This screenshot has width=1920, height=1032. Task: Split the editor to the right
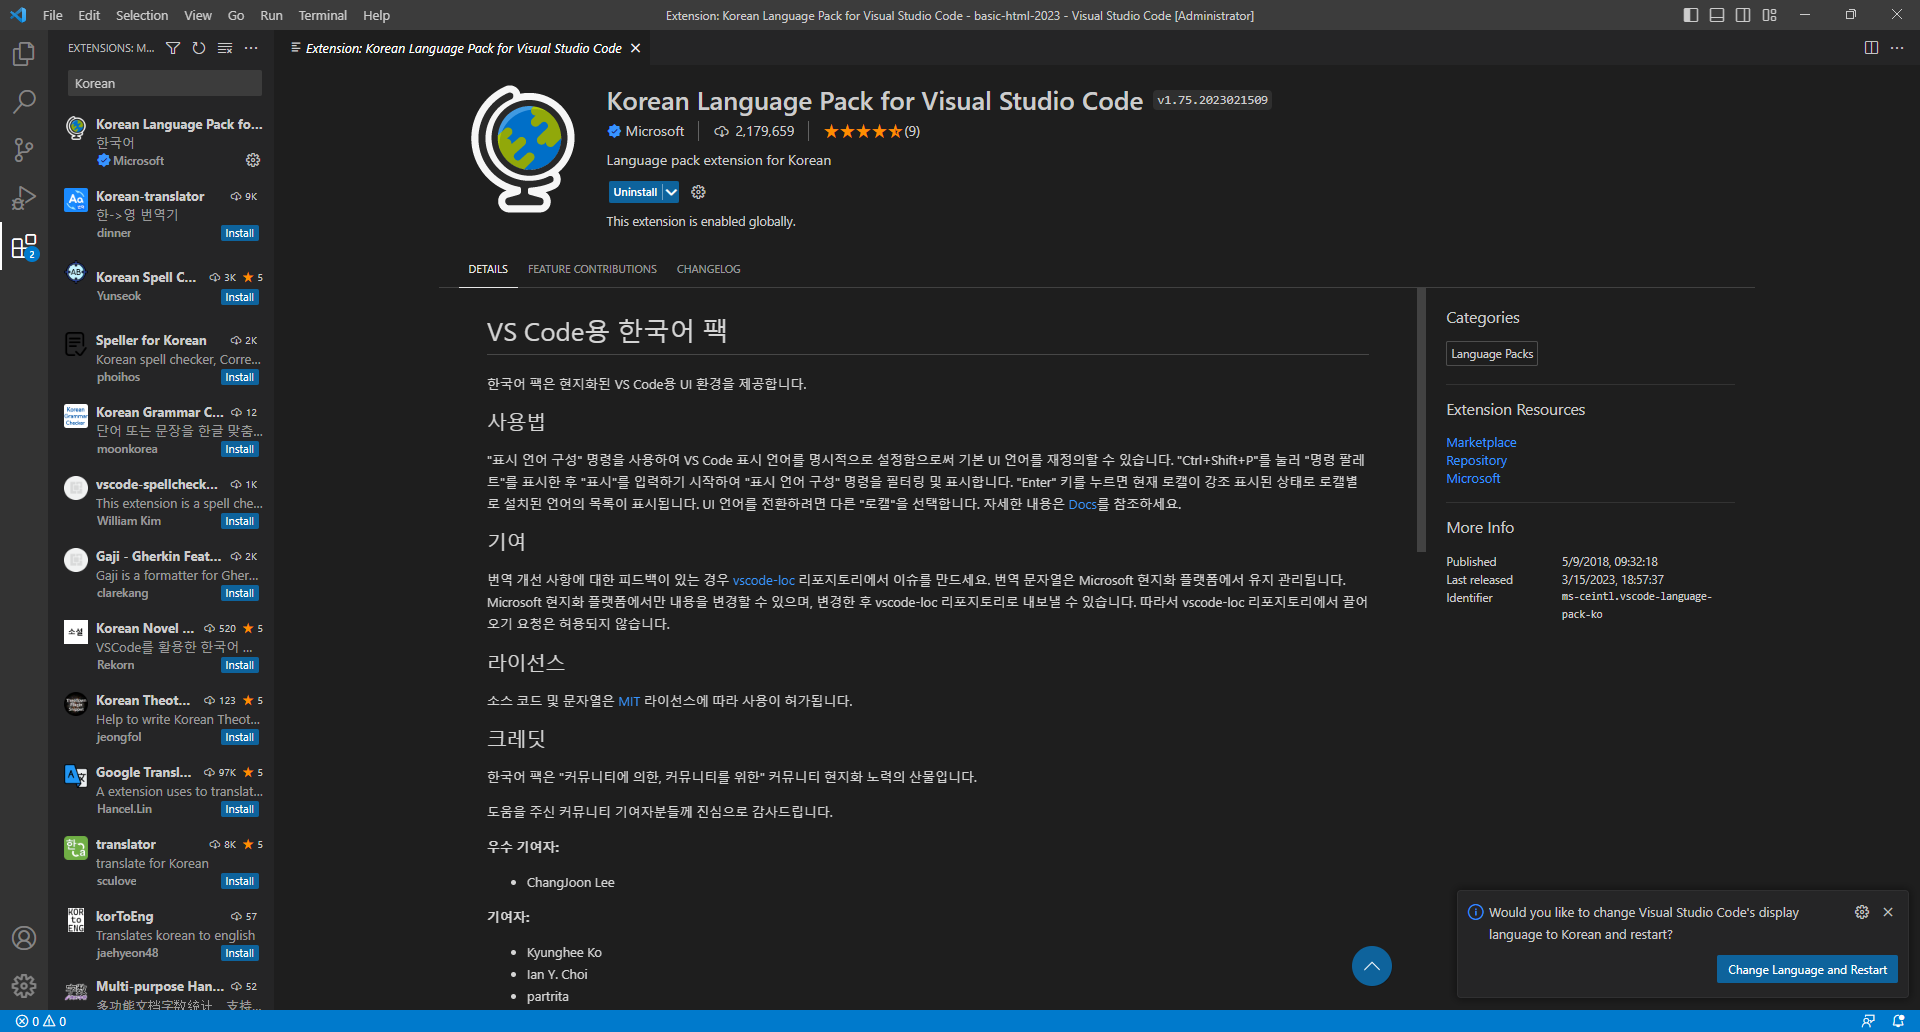pos(1871,48)
